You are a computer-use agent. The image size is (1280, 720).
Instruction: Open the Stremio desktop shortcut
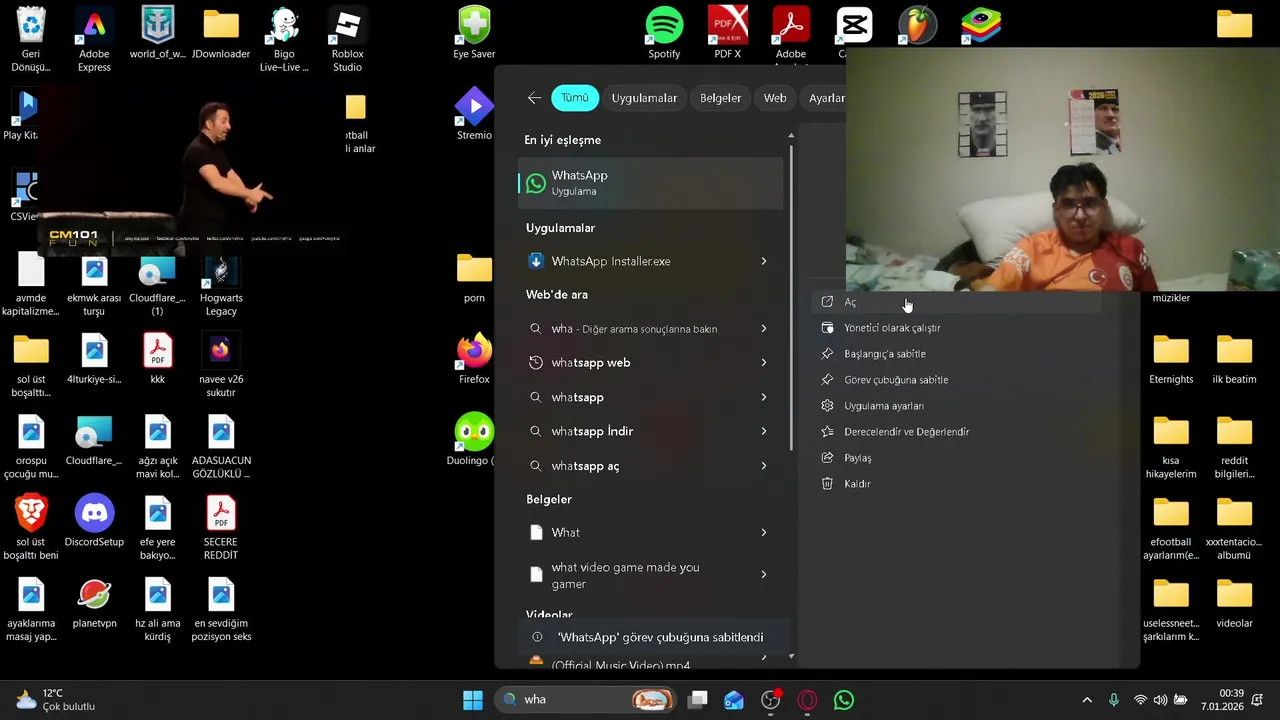point(474,113)
